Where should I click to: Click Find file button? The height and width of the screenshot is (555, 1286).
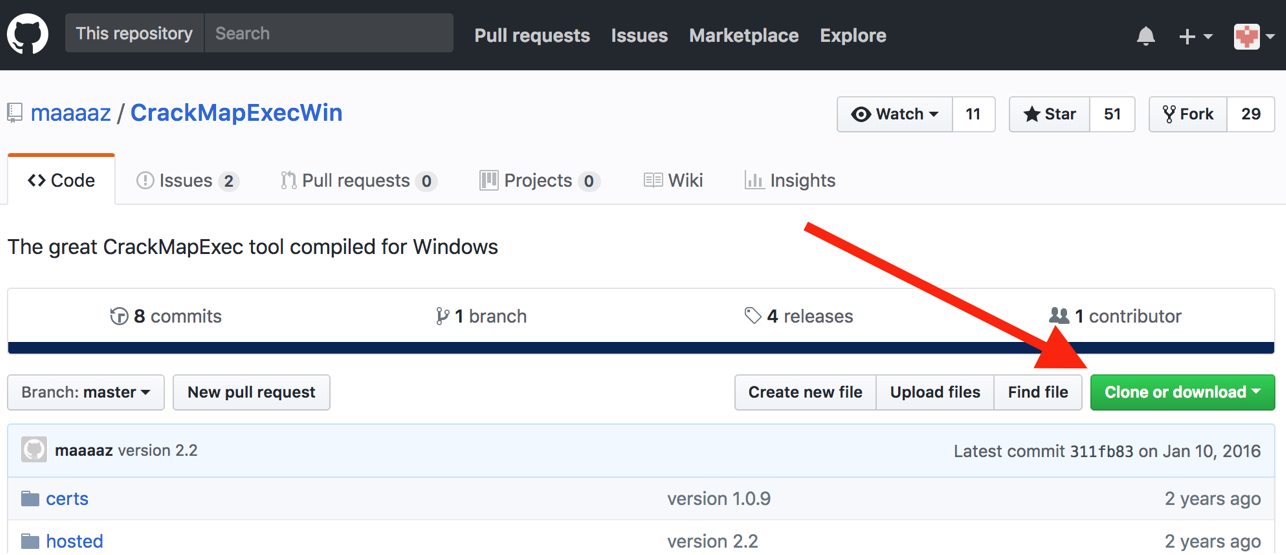click(x=1038, y=392)
